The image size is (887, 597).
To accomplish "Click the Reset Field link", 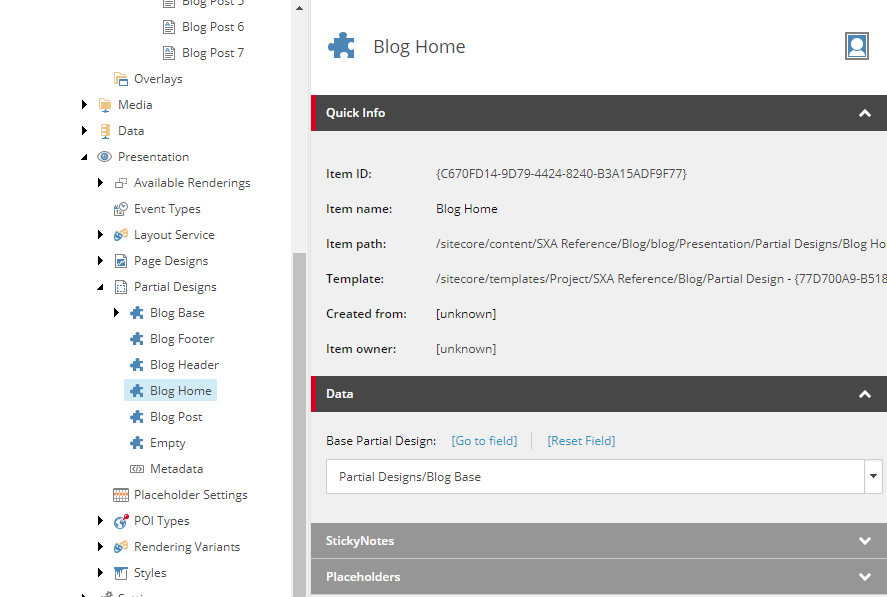I will [x=581, y=441].
